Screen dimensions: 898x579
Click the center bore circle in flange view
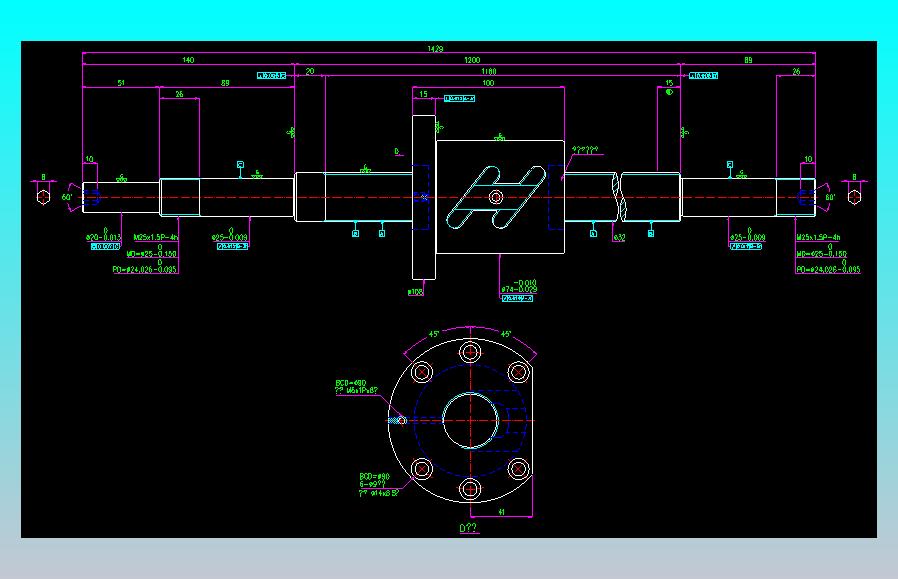[470, 420]
